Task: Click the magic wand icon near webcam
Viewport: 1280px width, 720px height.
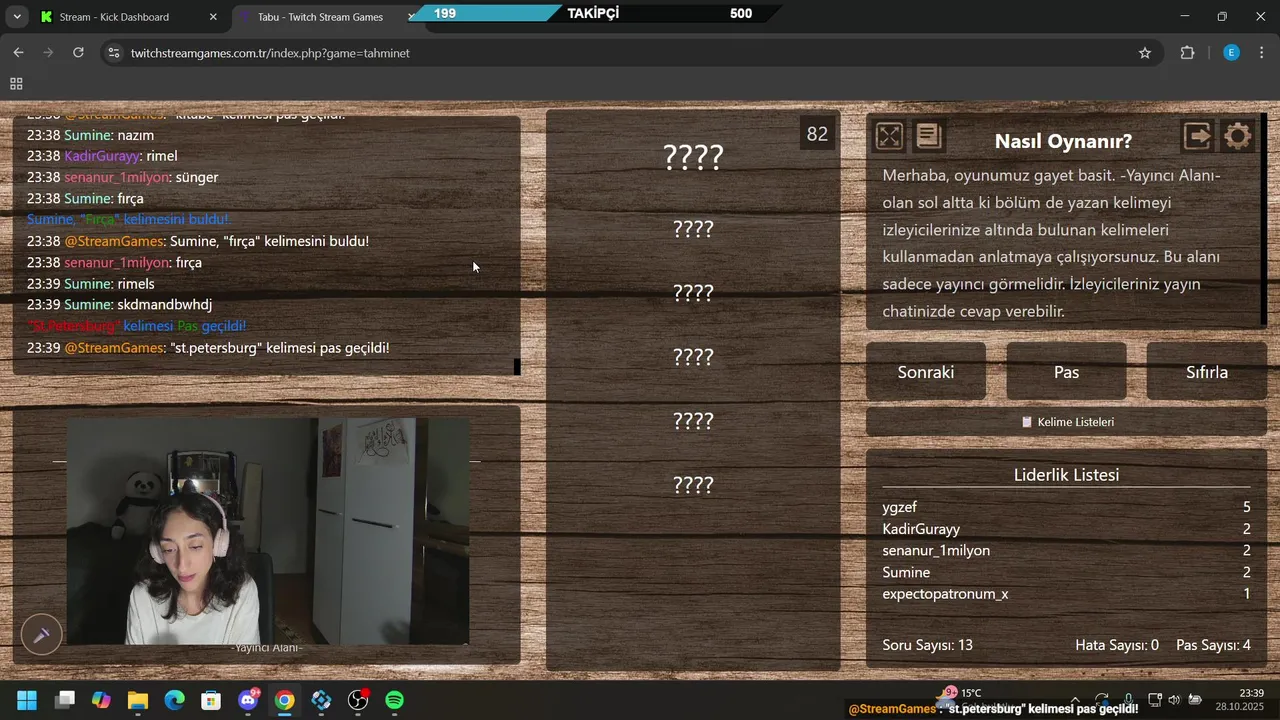Action: click(42, 634)
